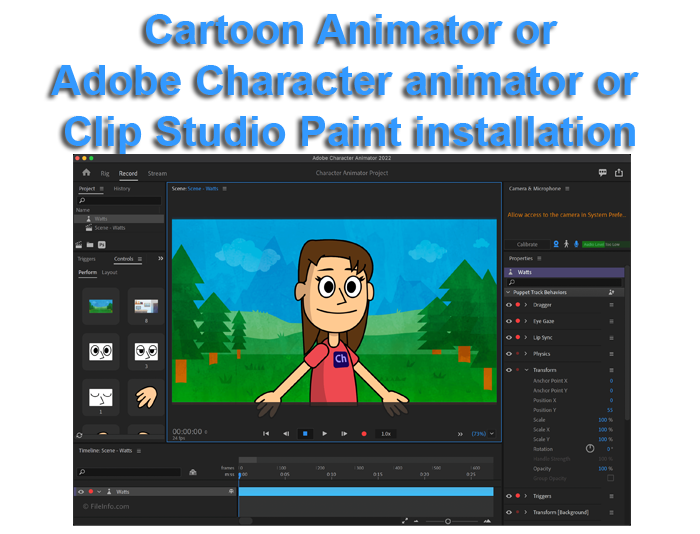700x534 pixels.
Task: Trigger the indoor background control labeled 8
Action: (x=146, y=306)
